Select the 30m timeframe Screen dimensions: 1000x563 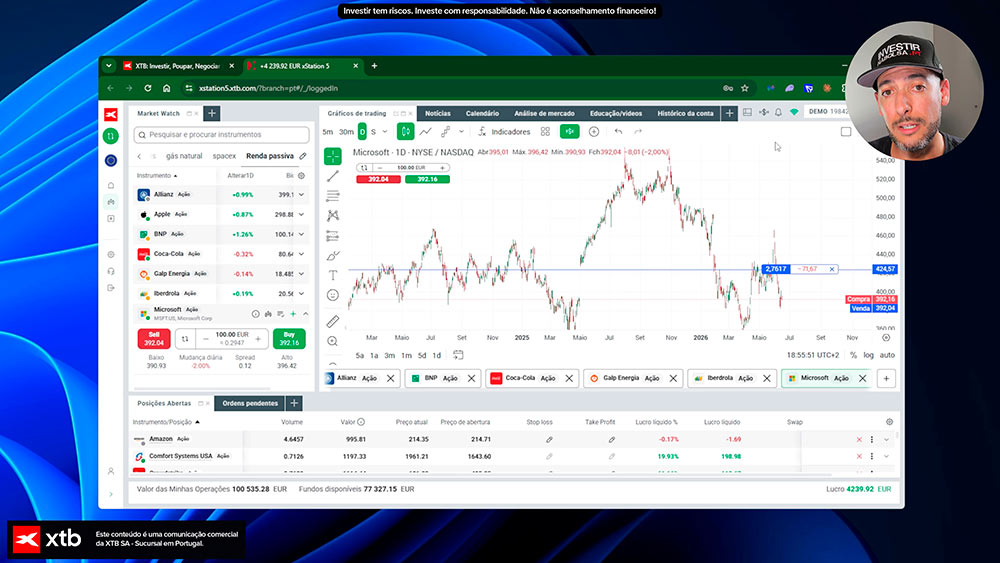tap(346, 131)
